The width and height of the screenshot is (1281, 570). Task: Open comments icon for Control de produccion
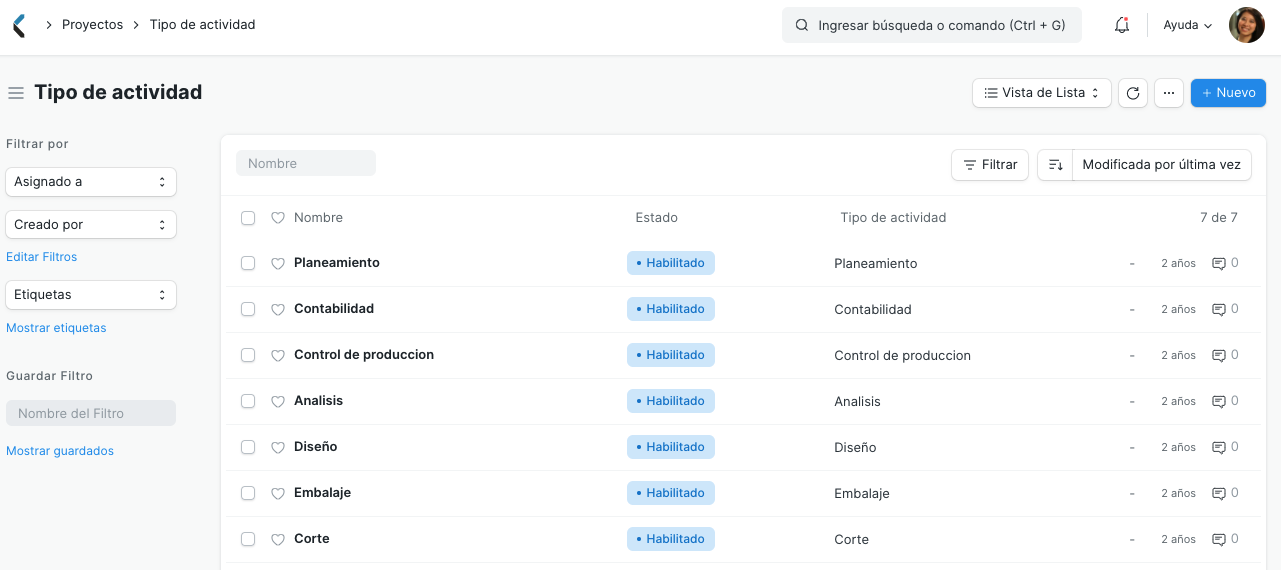point(1219,356)
